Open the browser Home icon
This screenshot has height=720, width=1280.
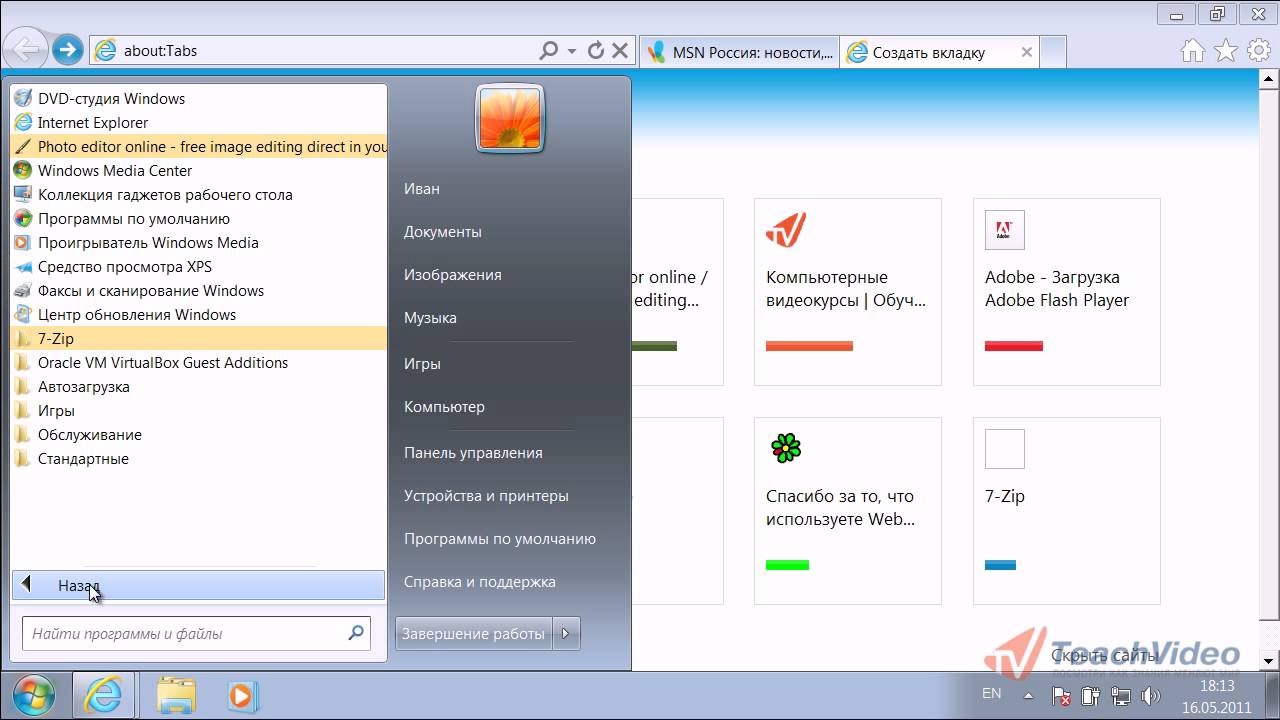pos(1192,50)
